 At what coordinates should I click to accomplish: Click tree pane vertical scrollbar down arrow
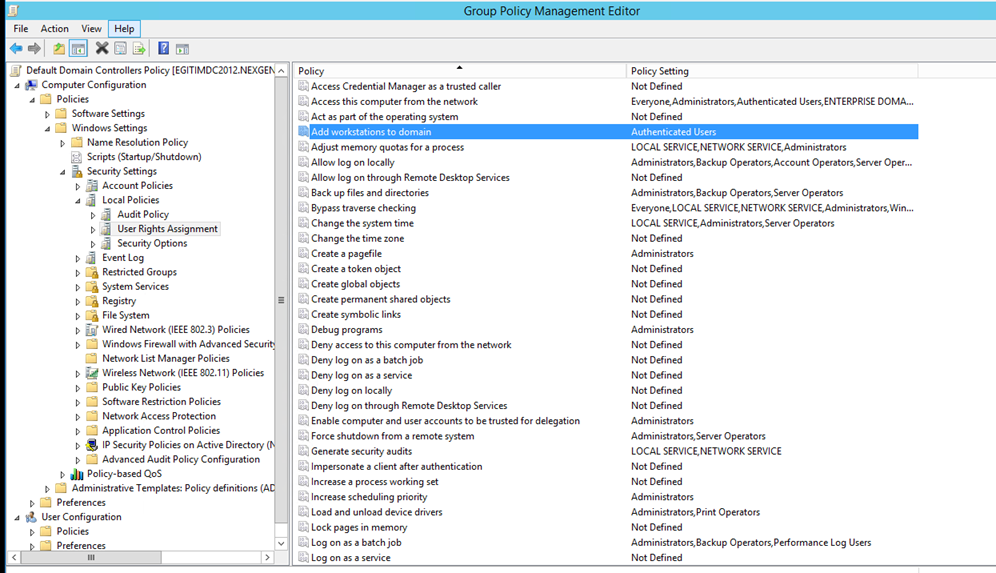pyautogui.click(x=281, y=544)
